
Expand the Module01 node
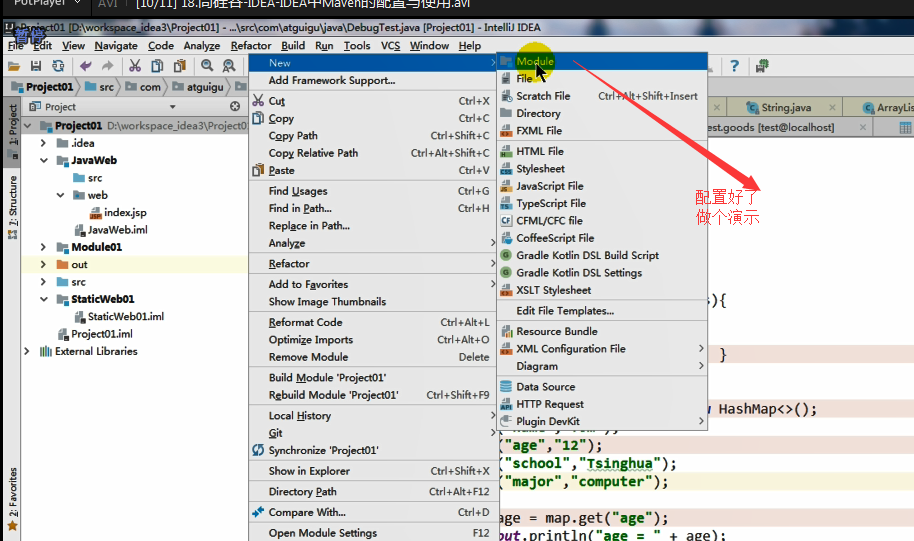pos(43,247)
